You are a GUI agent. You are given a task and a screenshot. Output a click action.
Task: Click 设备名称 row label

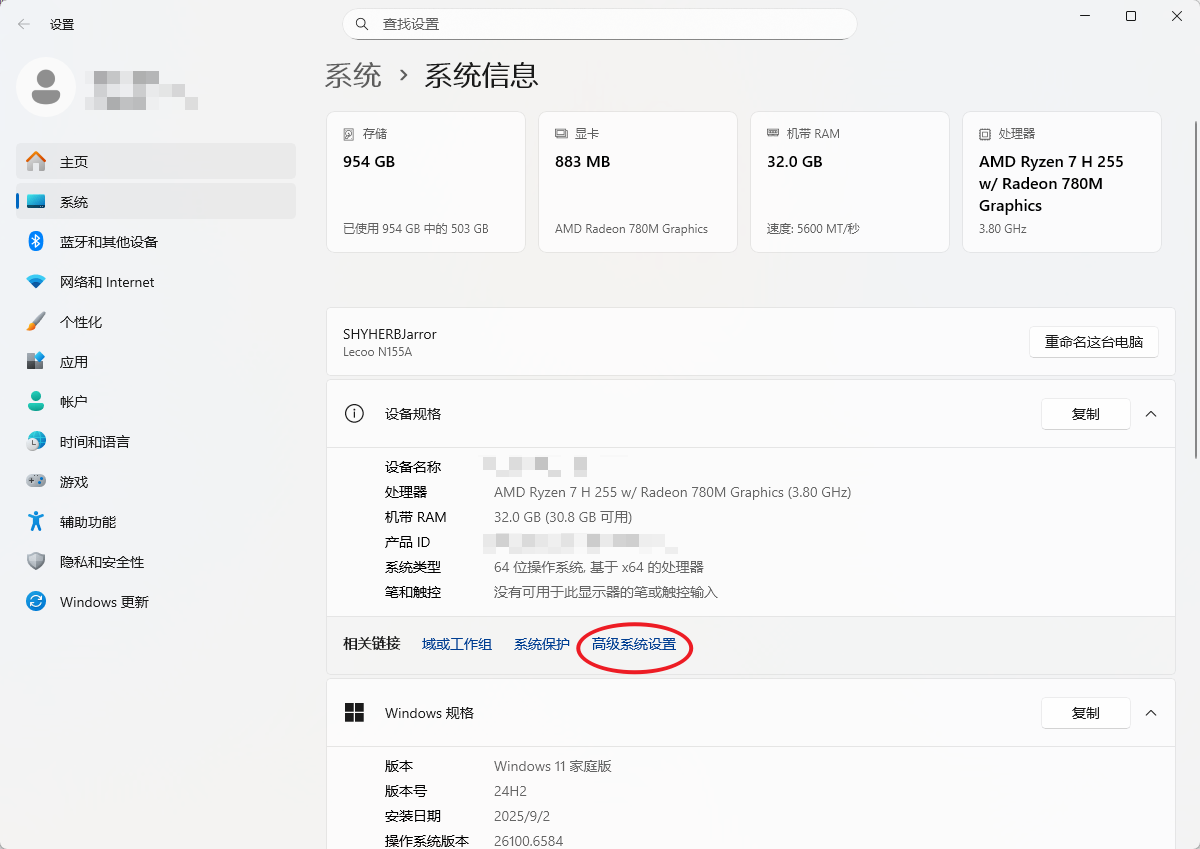tap(413, 467)
